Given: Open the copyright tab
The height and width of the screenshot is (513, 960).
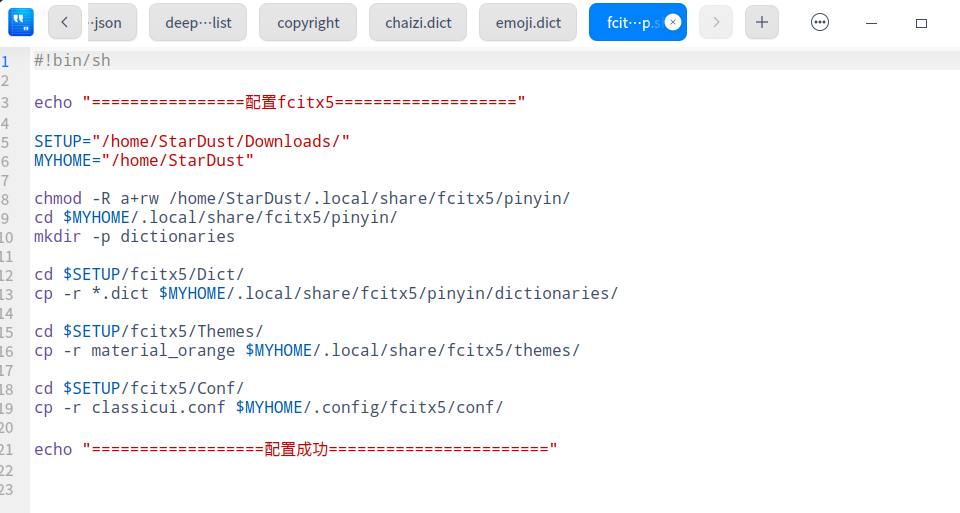Looking at the screenshot, I should point(308,23).
